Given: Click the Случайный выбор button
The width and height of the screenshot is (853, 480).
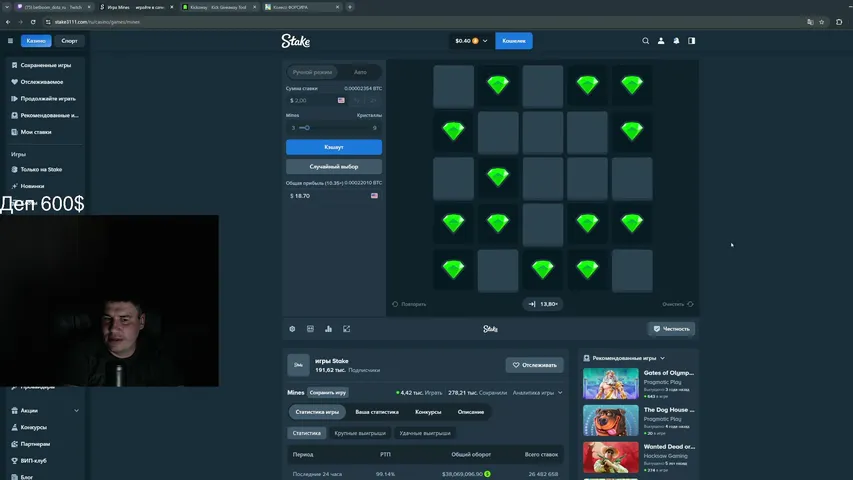Looking at the screenshot, I should [334, 167].
